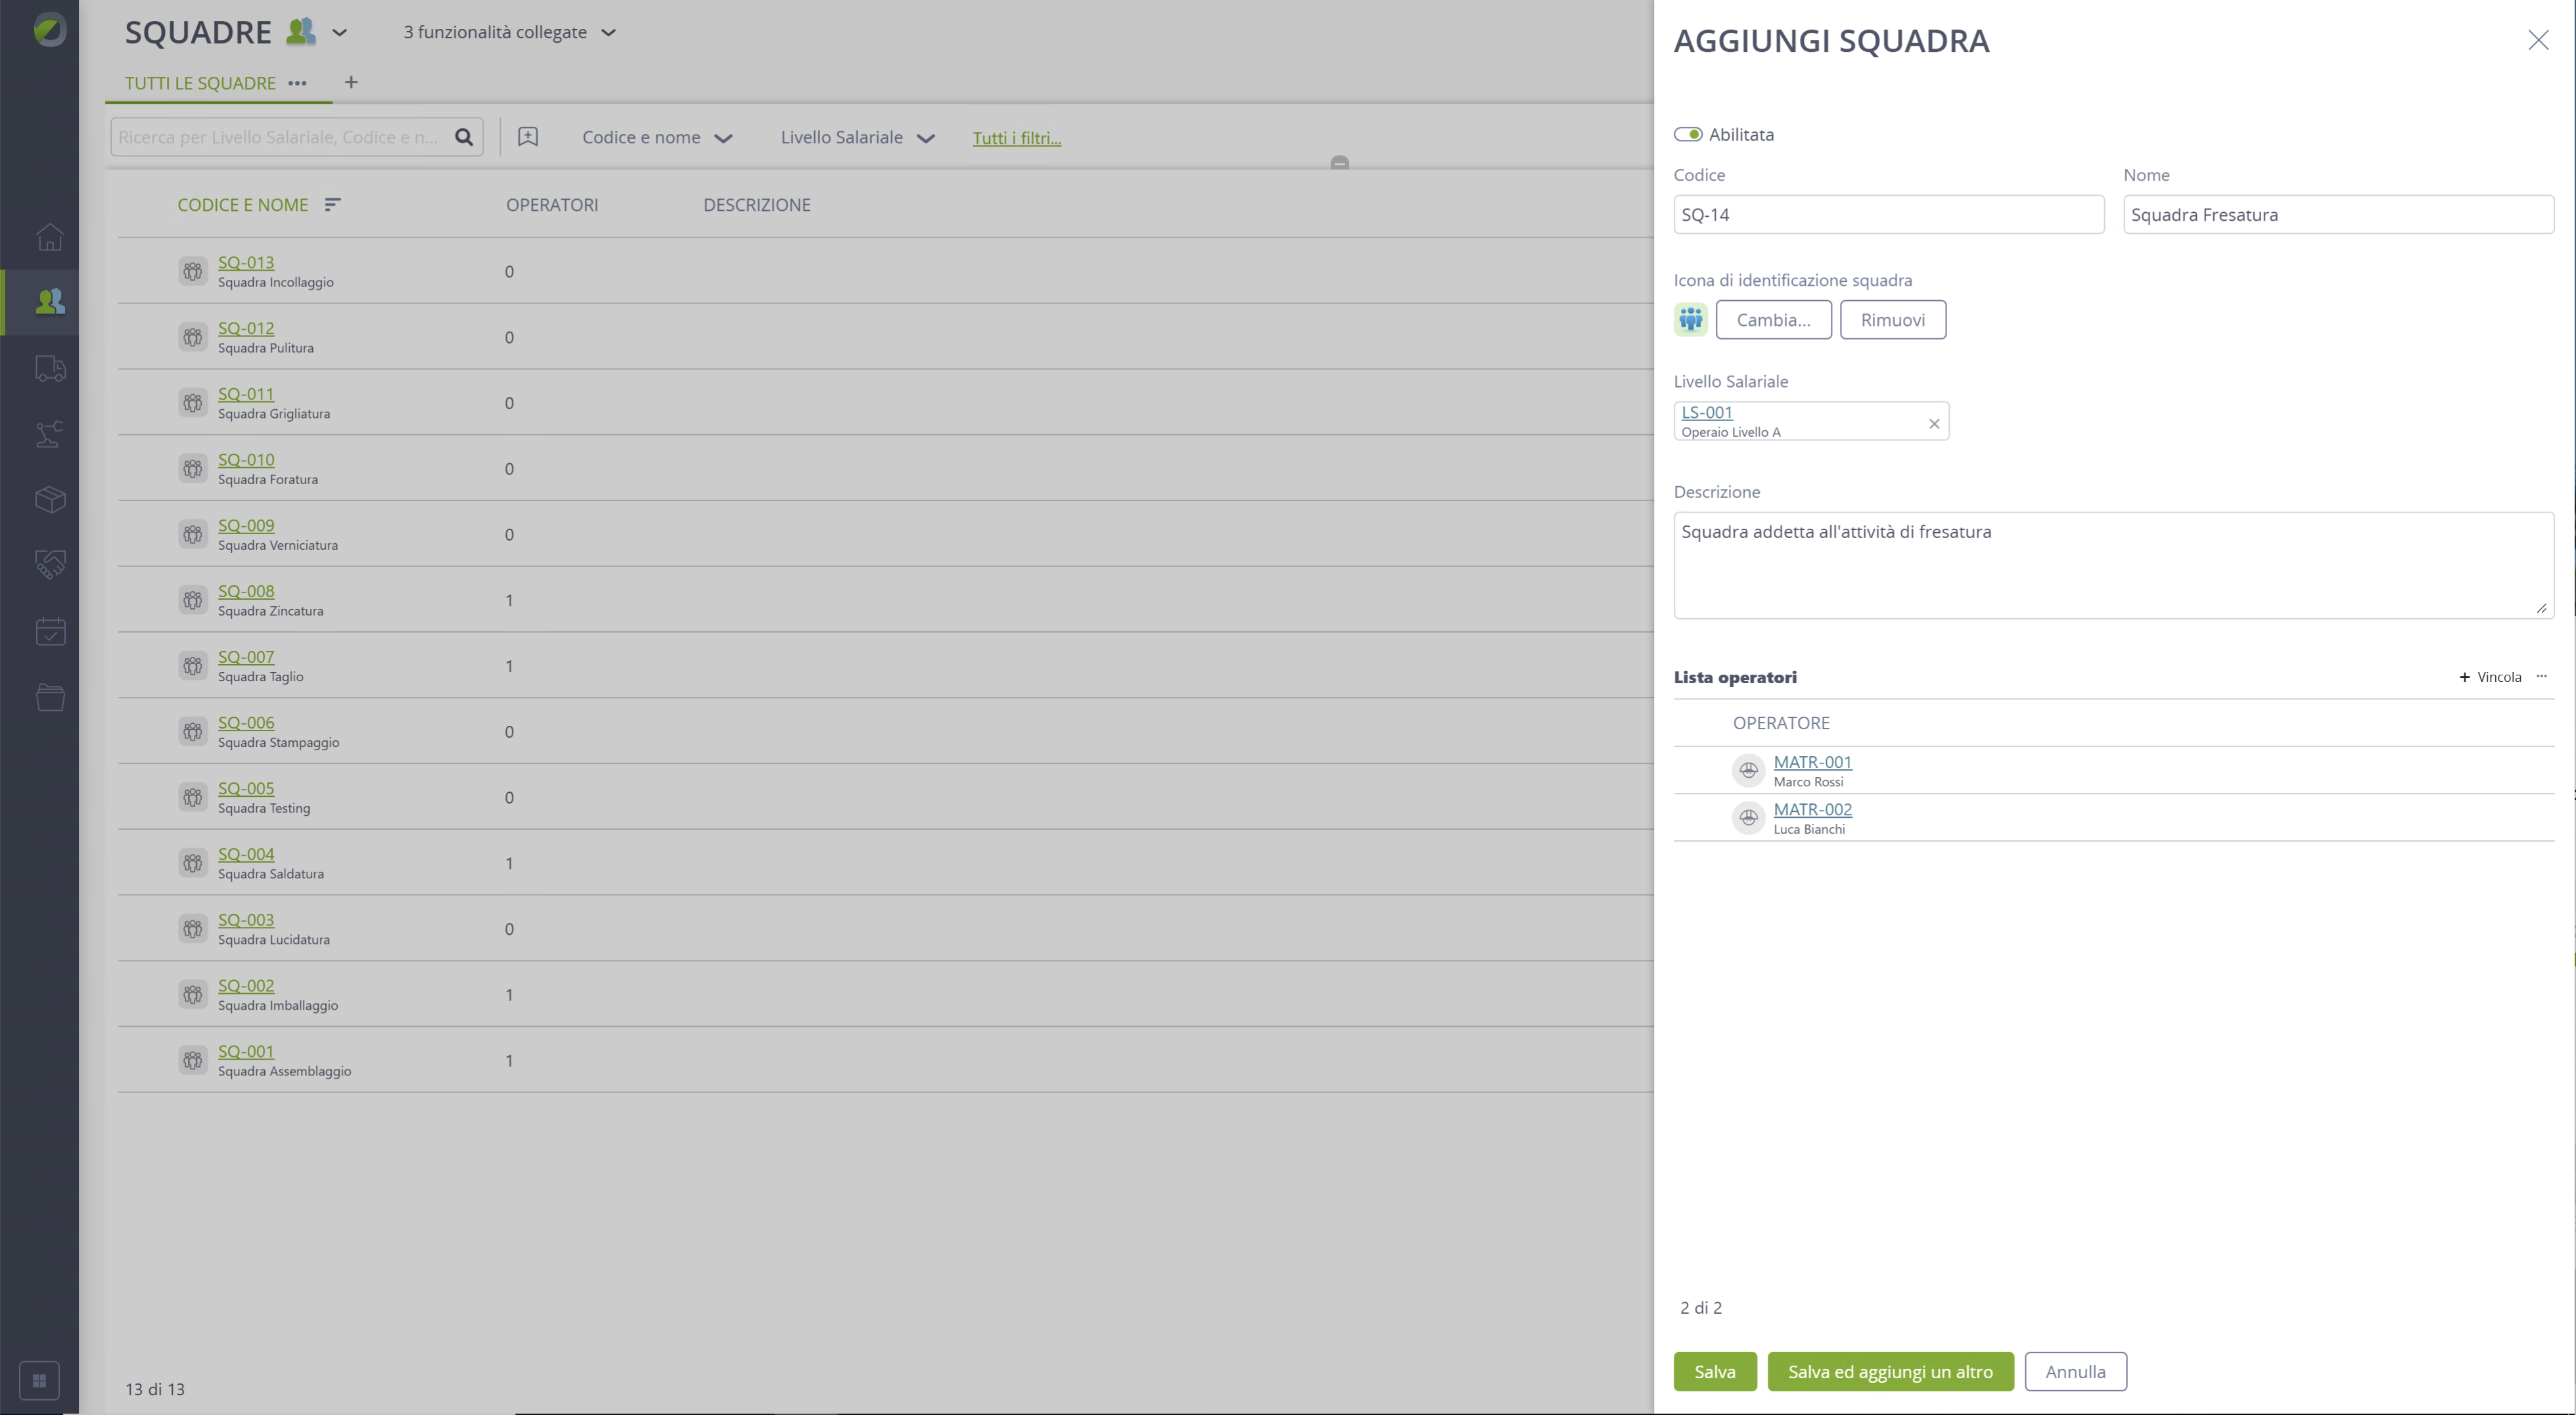Expand the Livello Salariale filter dropdown

click(x=857, y=138)
